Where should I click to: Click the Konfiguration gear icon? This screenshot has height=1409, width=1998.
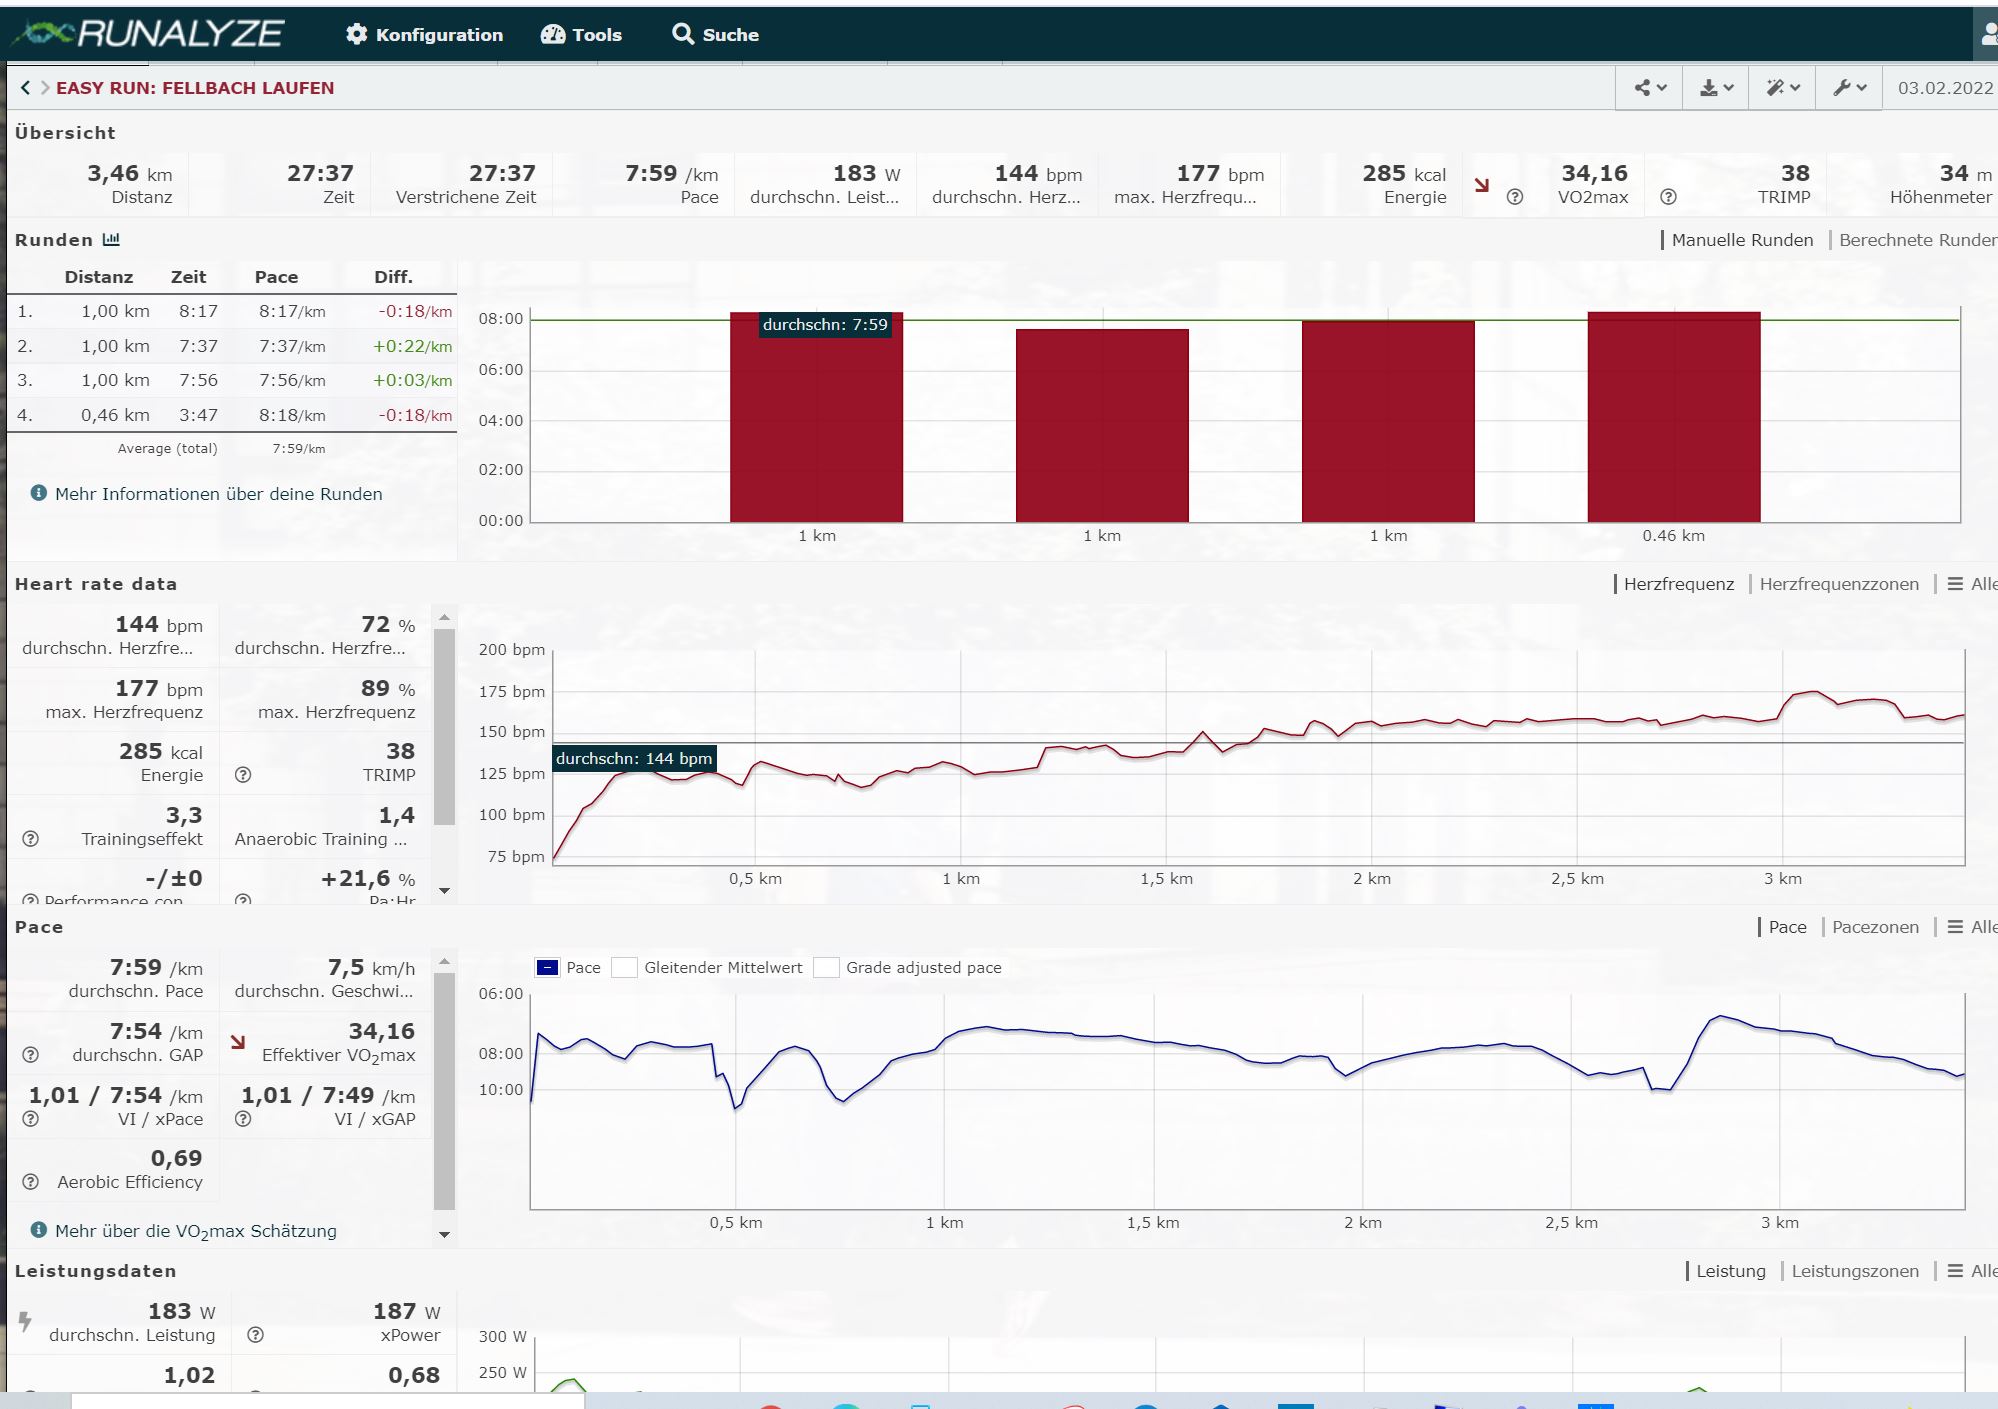356,35
